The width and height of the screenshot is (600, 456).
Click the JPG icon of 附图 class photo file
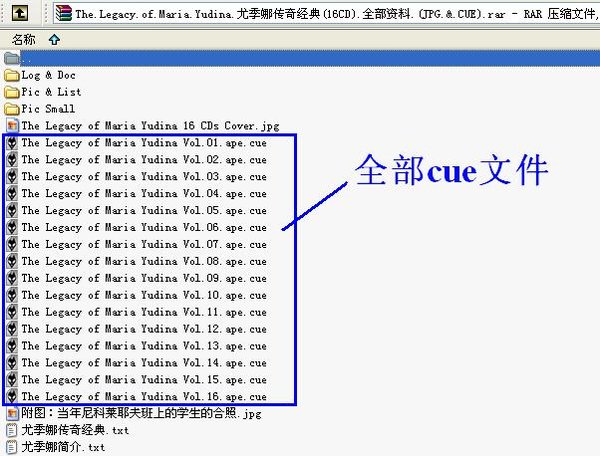[12, 414]
